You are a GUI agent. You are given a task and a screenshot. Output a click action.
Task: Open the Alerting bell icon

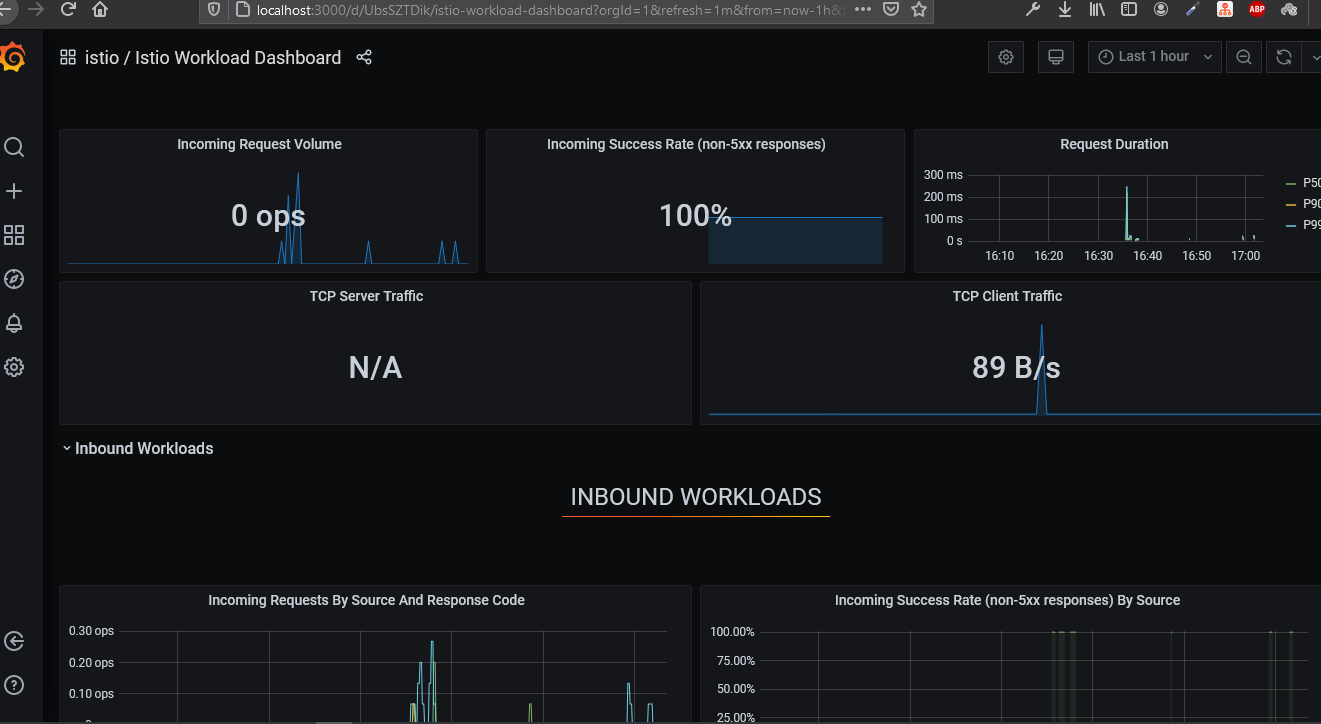[14, 323]
